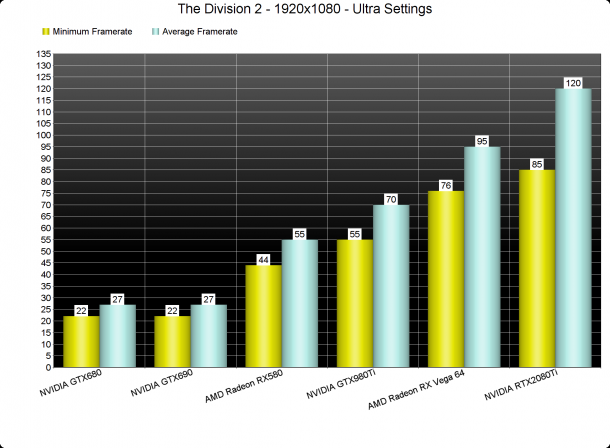This screenshot has width=610, height=448.
Task: Click the "135" y-axis tick label
Action: point(44,54)
